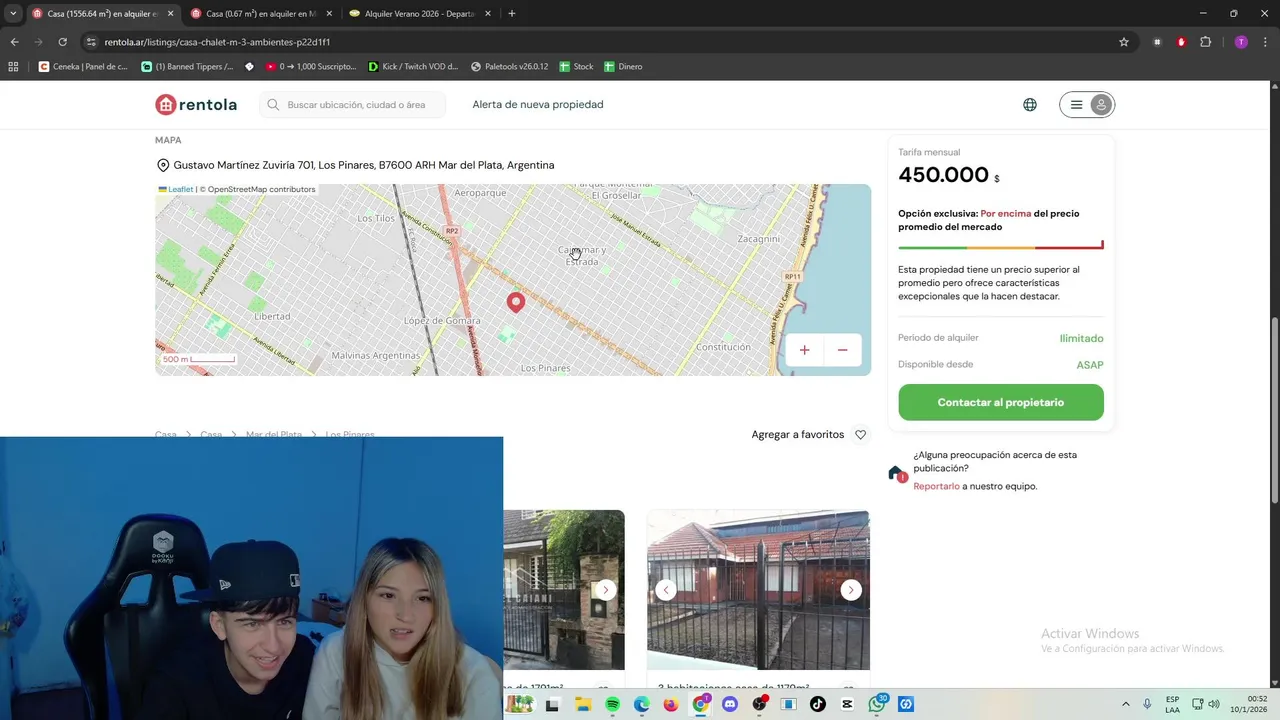
Task: Open the Stock sheet bookmark
Action: [576, 67]
